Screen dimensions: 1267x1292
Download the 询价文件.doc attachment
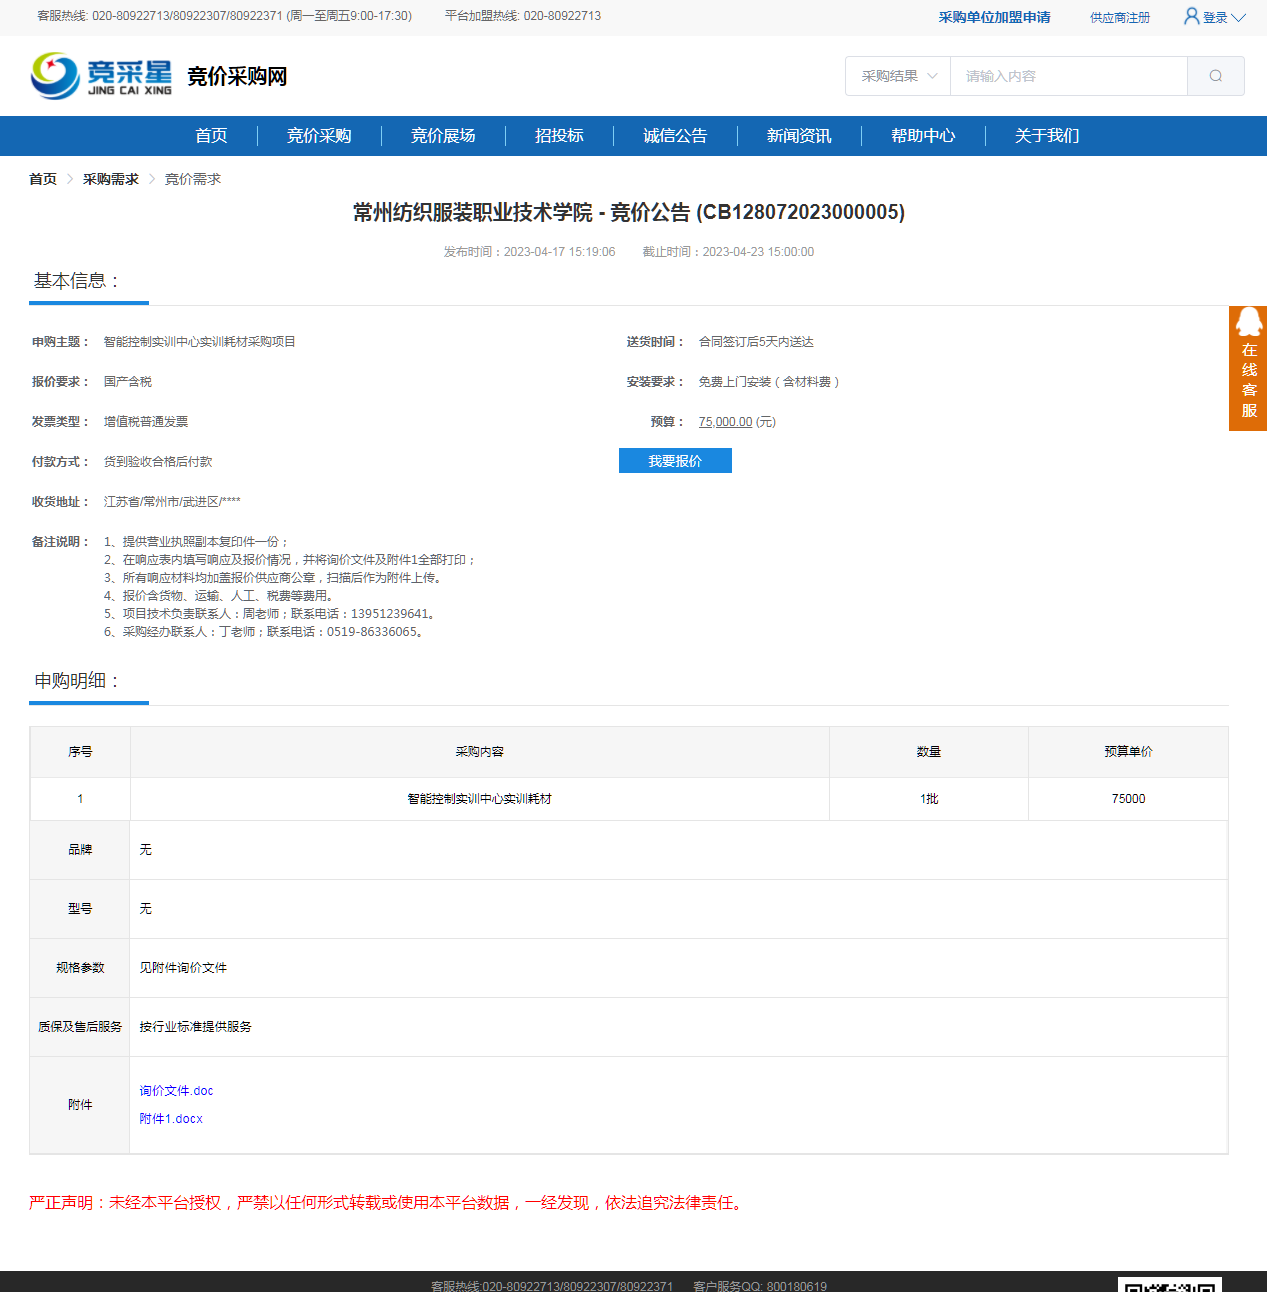pyautogui.click(x=176, y=1091)
